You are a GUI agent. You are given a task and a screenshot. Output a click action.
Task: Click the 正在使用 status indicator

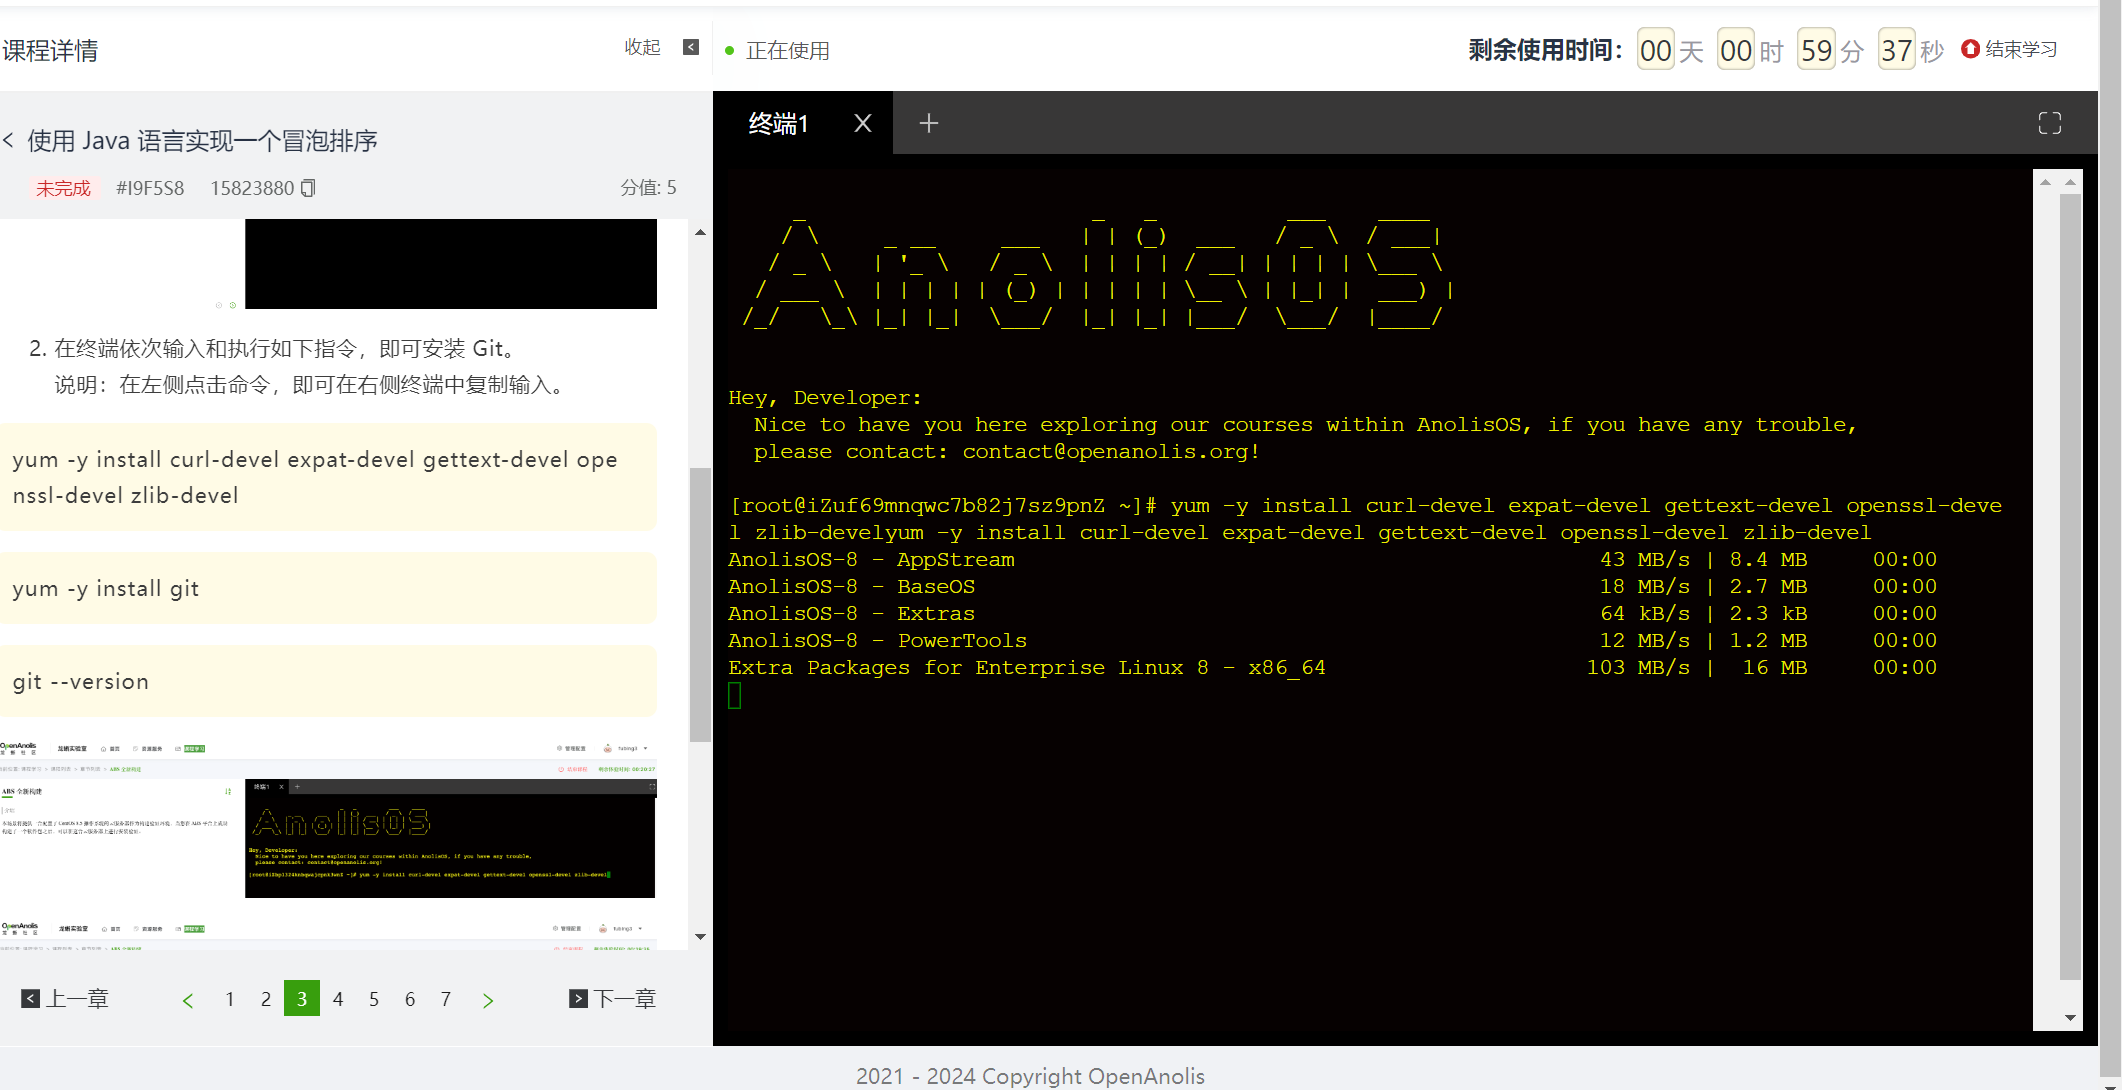tap(777, 51)
